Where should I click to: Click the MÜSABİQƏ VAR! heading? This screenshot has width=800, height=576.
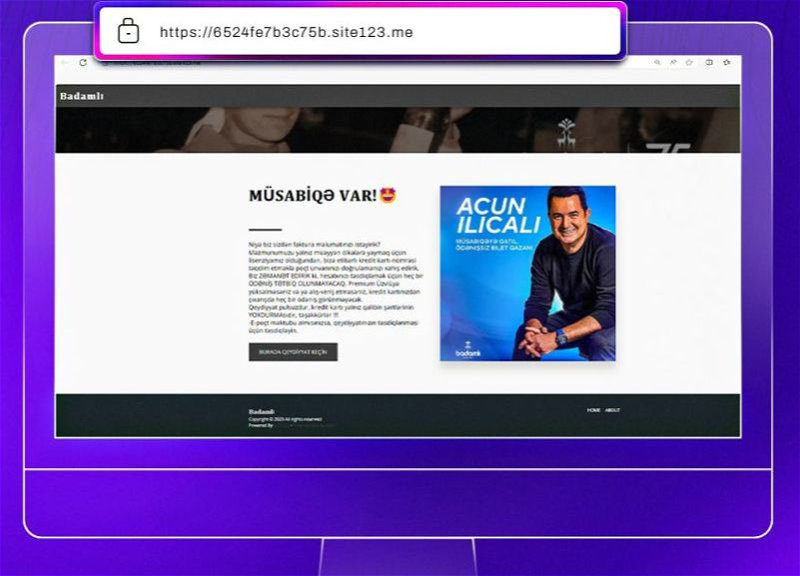coord(312,195)
